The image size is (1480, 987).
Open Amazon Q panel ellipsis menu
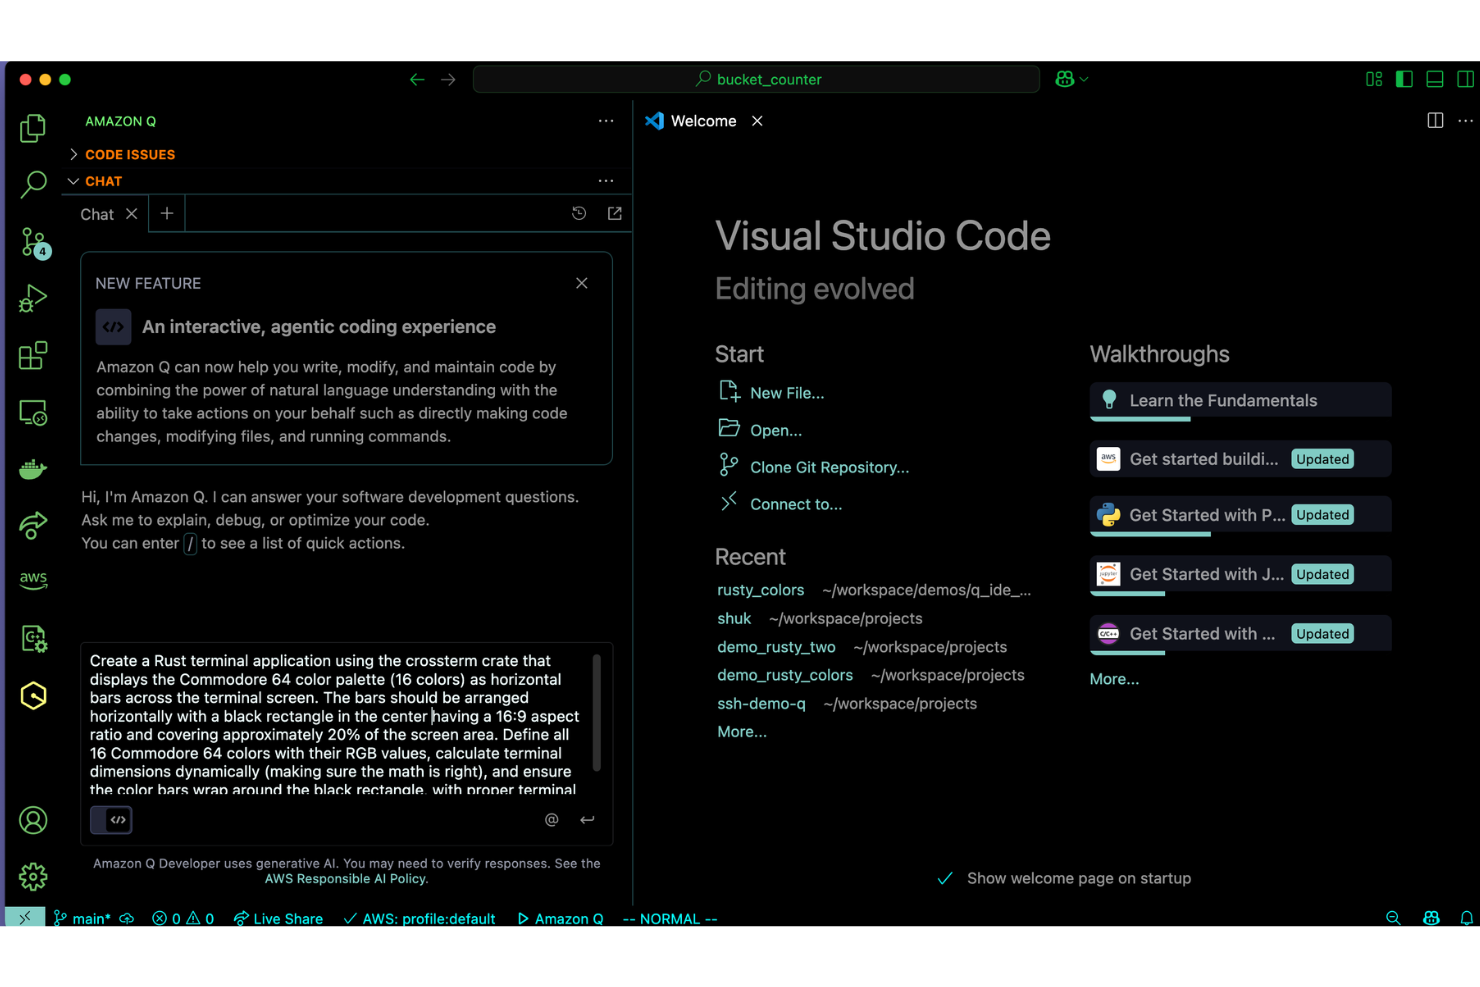(606, 120)
